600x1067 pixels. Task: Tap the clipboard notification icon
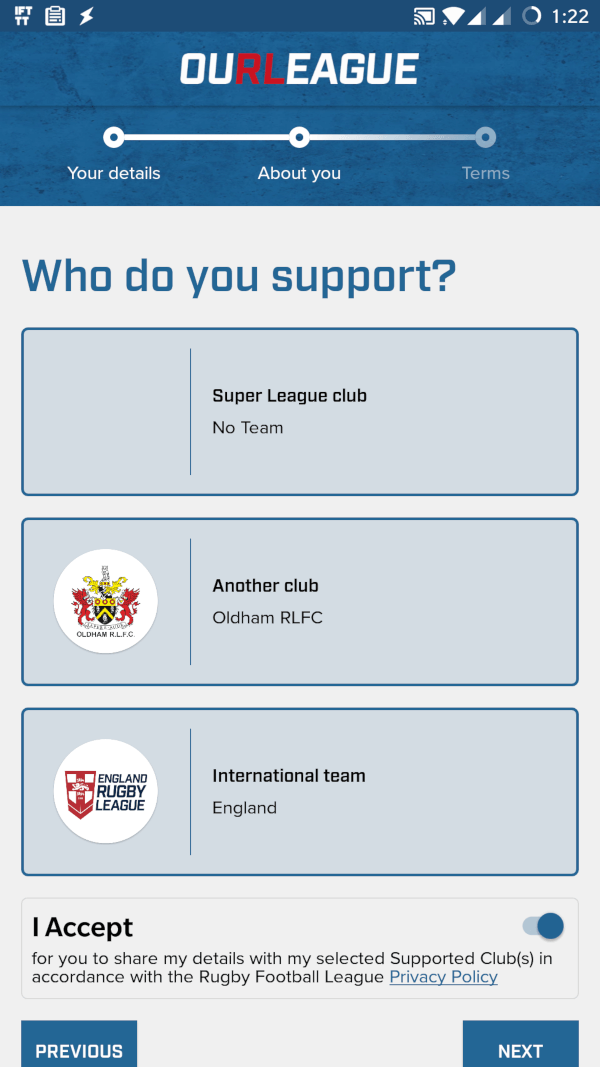coord(55,16)
